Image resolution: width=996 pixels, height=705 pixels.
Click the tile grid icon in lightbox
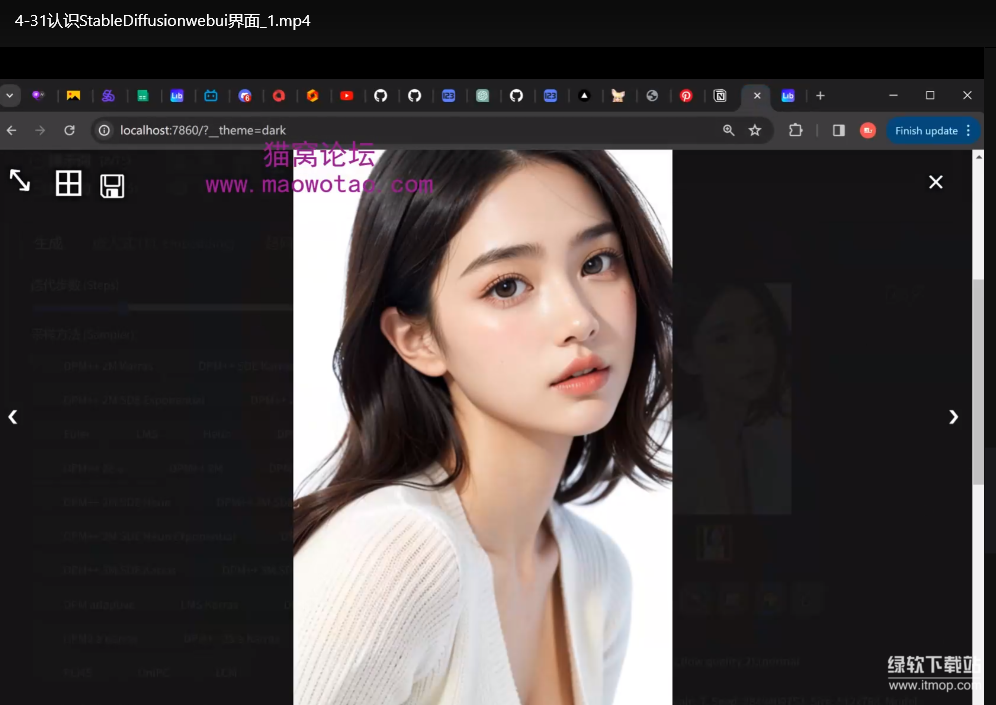pos(68,183)
